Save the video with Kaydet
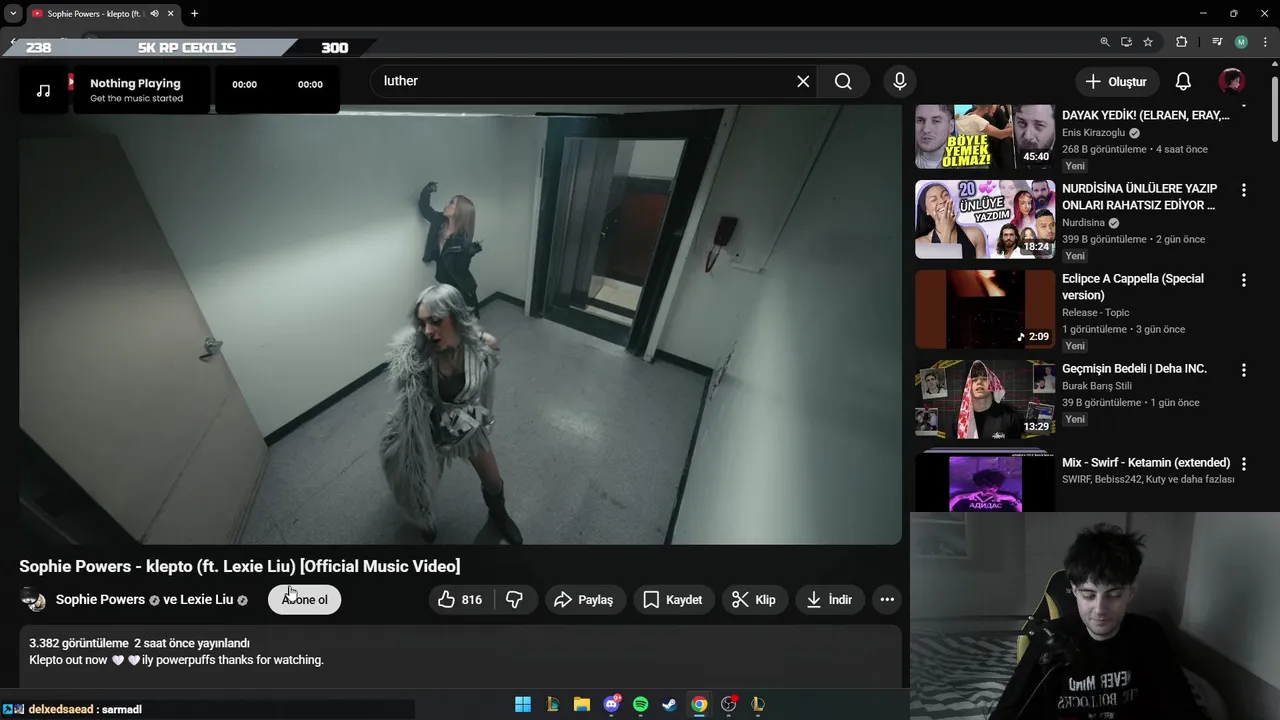The width and height of the screenshot is (1280, 720). [674, 600]
